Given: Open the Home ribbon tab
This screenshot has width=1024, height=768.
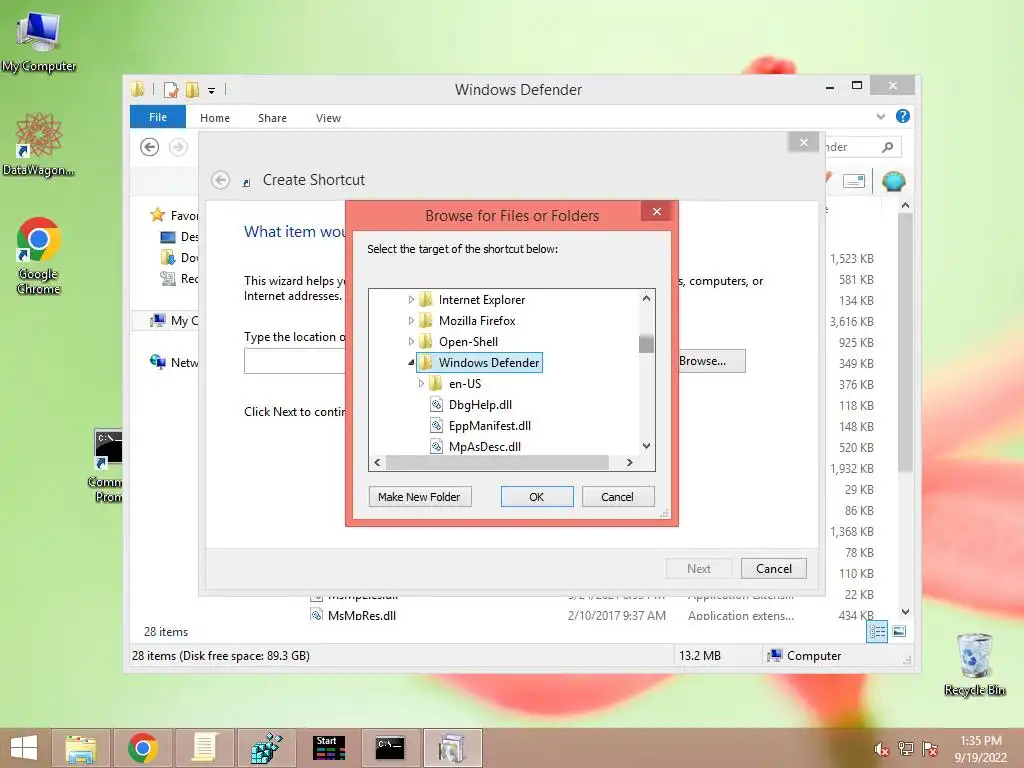Looking at the screenshot, I should point(215,118).
